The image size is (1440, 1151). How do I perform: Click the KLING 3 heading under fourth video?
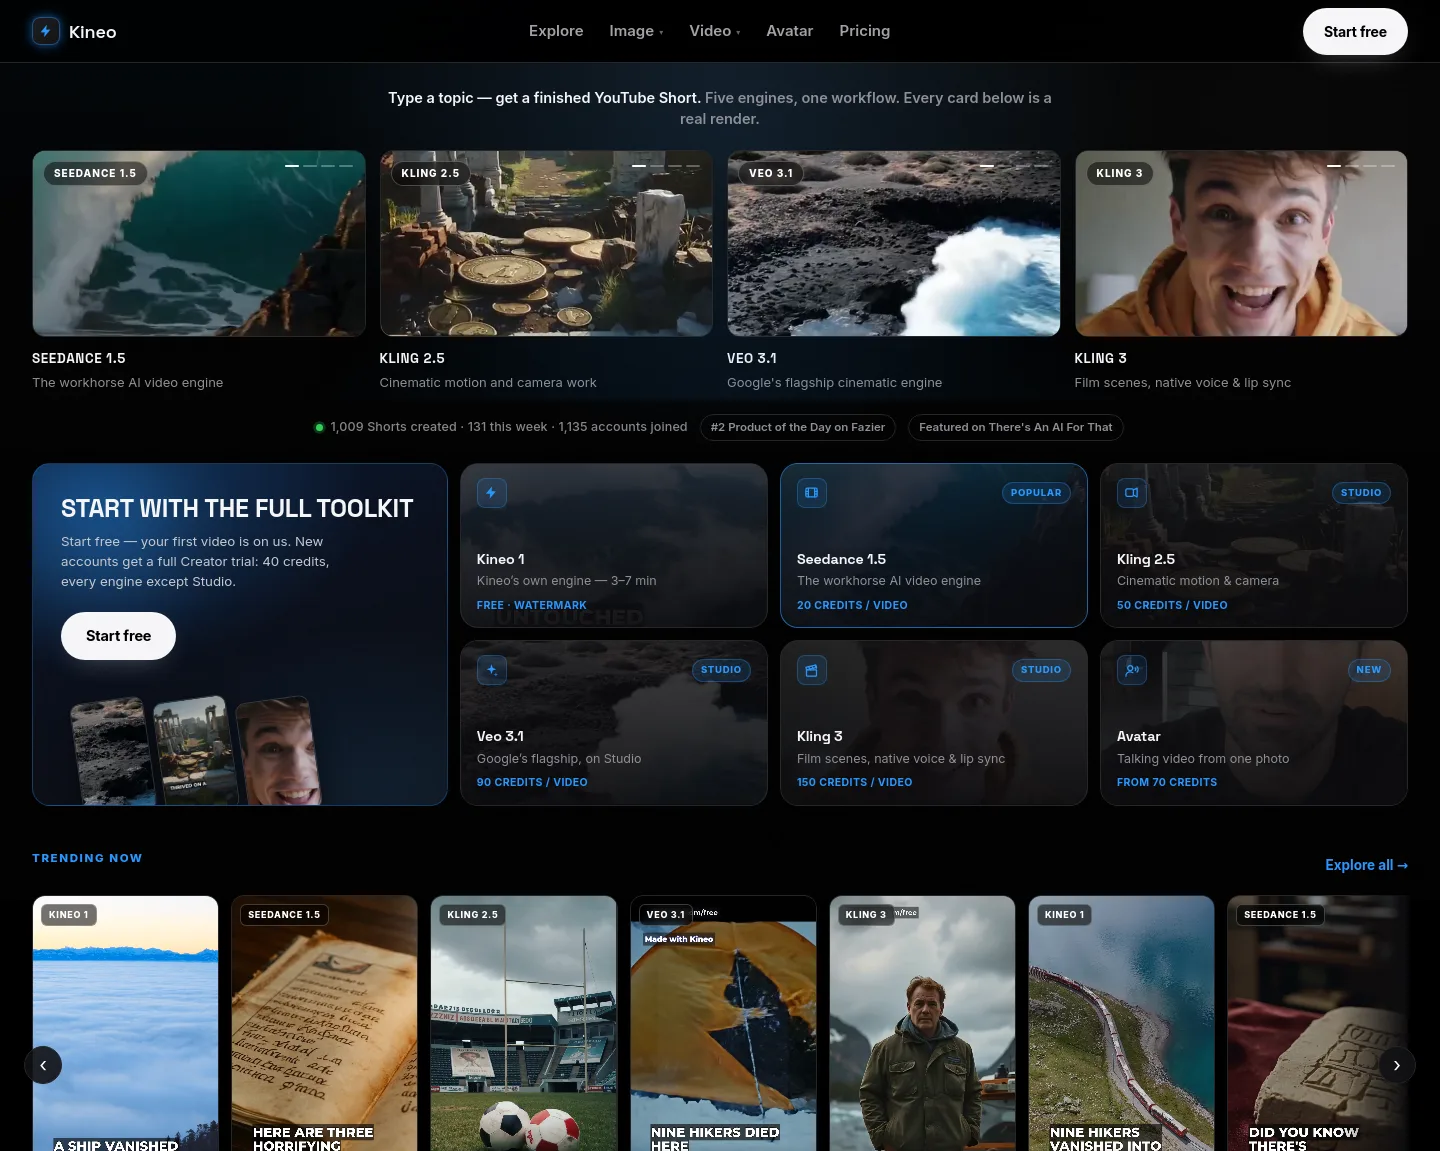coord(1101,358)
